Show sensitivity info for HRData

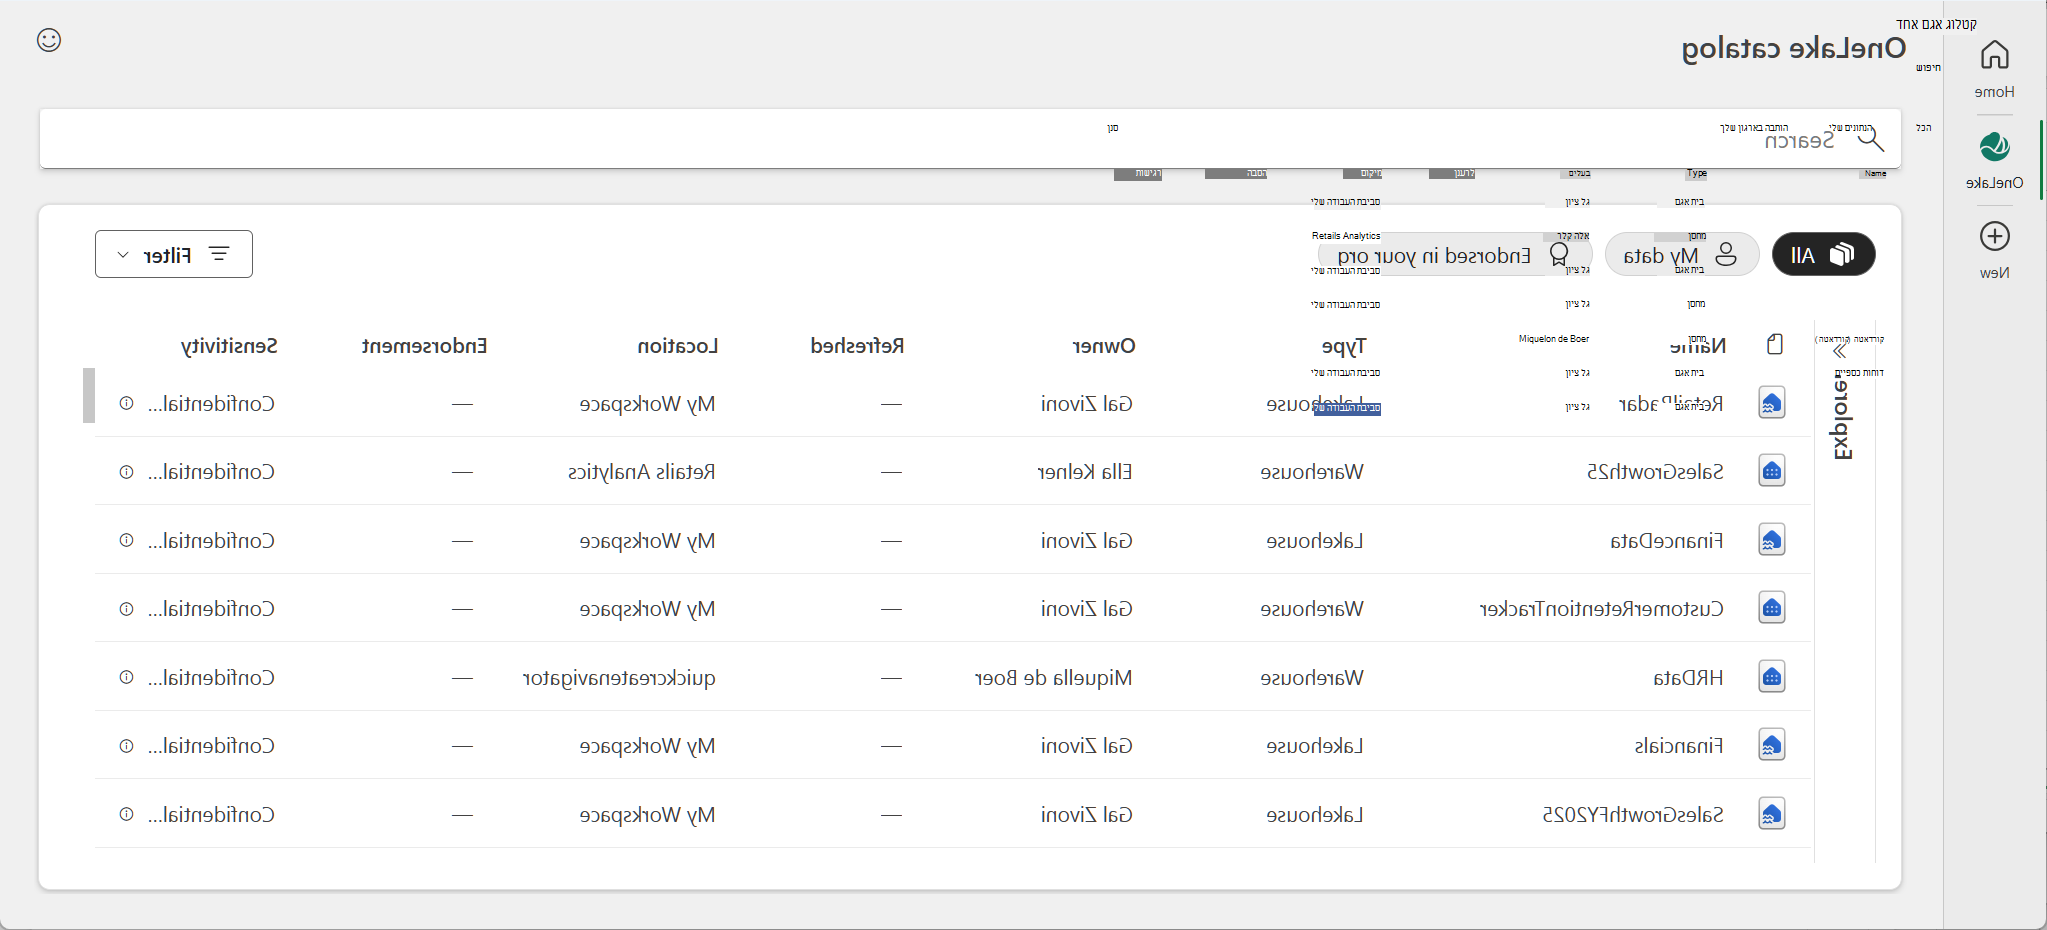click(126, 678)
